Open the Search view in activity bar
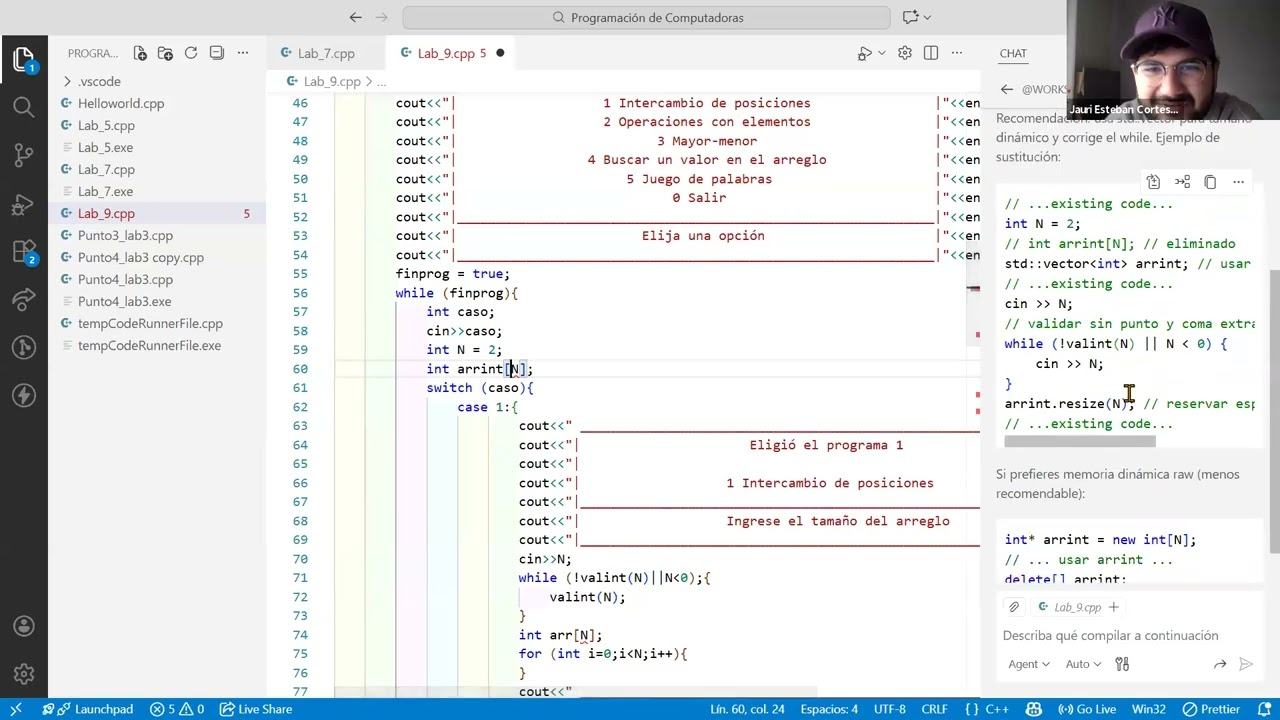This screenshot has height=720, width=1280. pos(24,106)
